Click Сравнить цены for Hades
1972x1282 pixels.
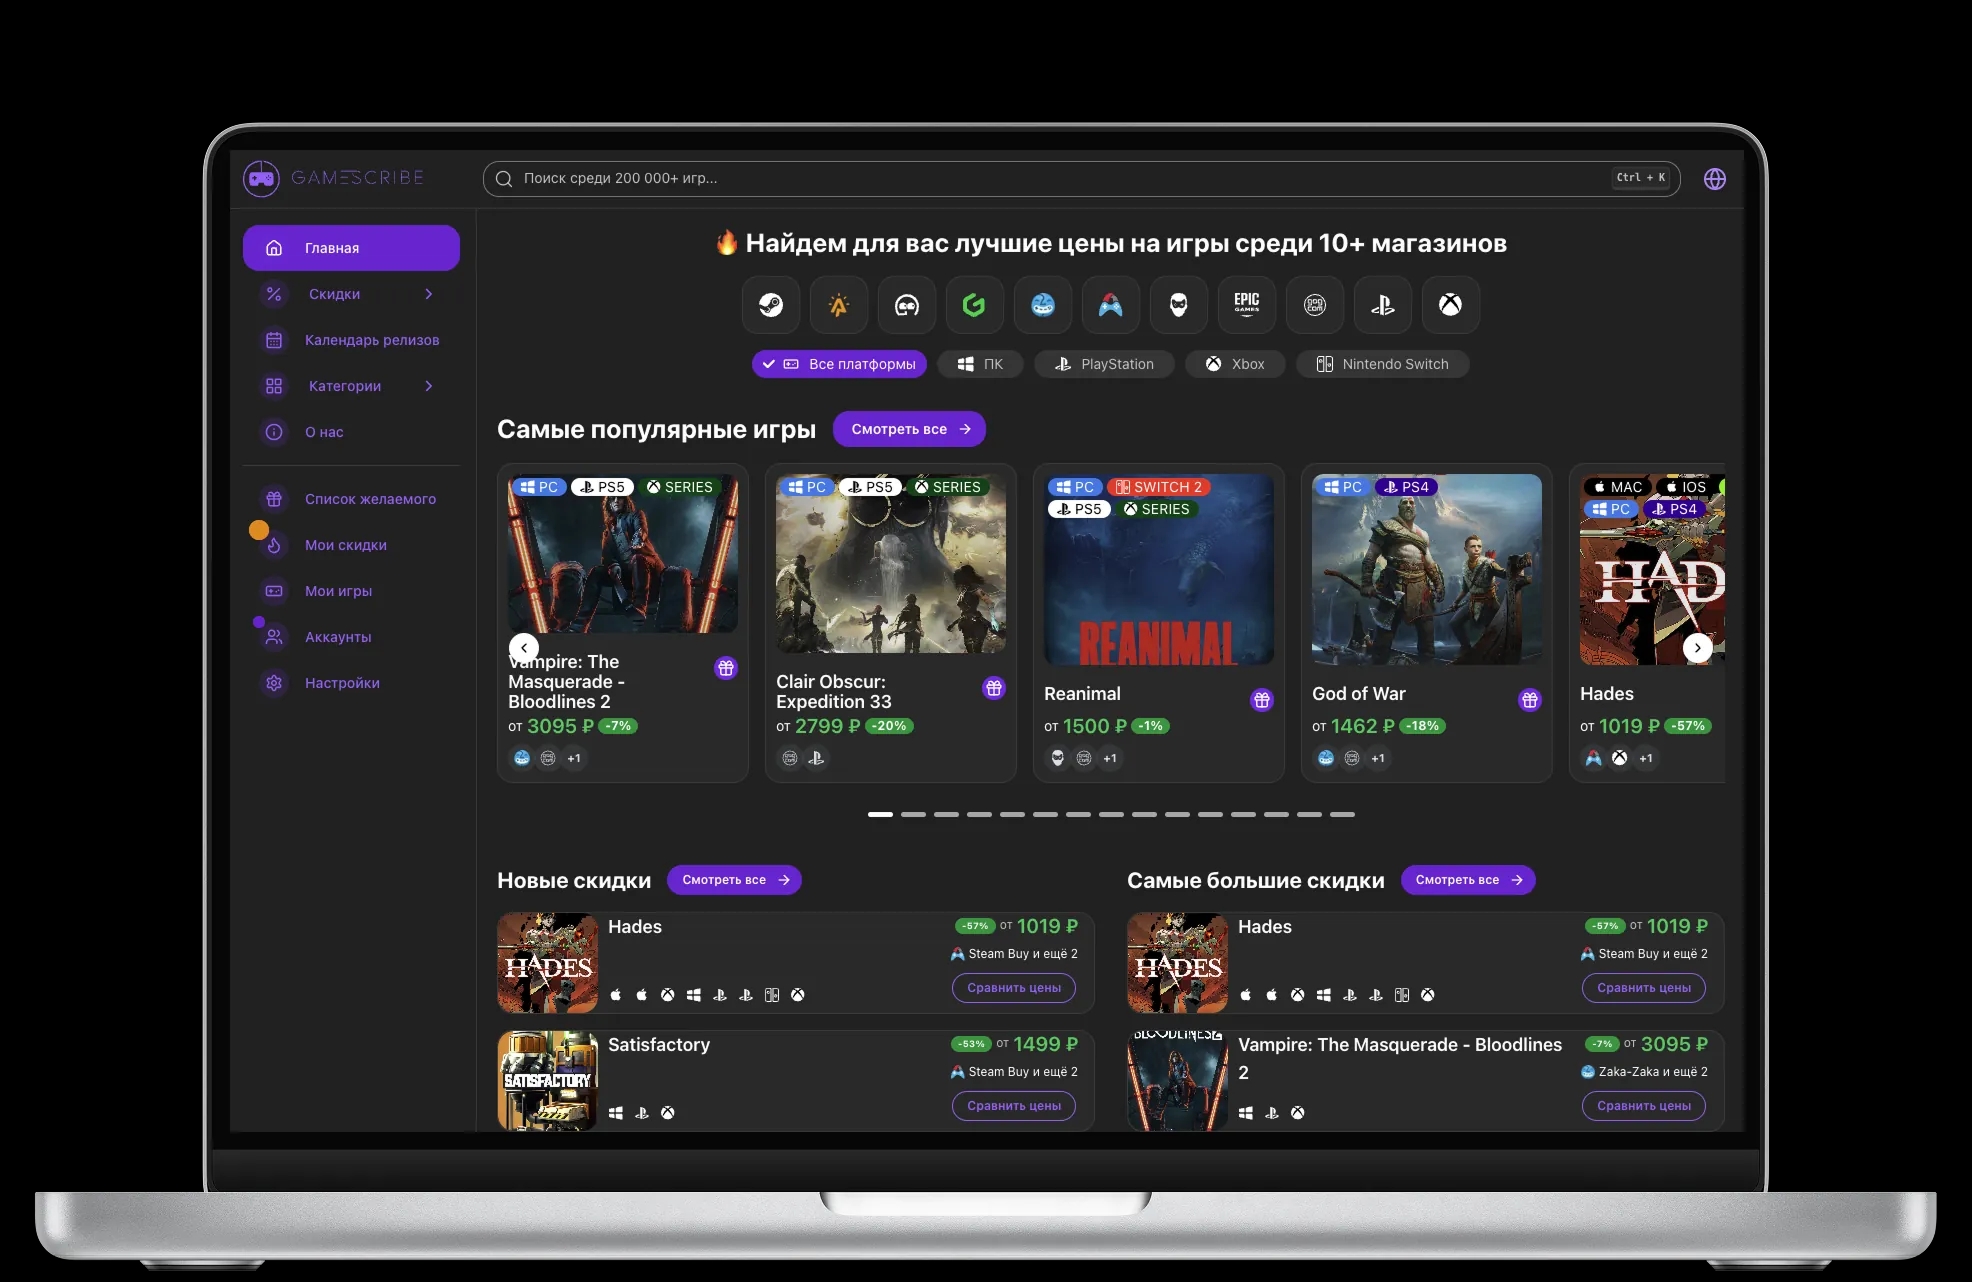tap(1013, 988)
